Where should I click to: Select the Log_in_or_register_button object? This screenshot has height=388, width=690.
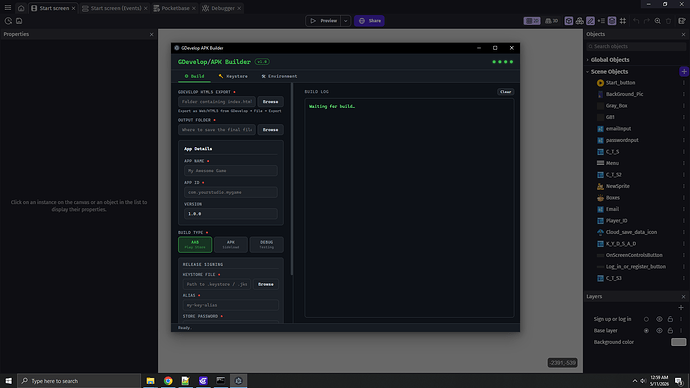click(x=635, y=267)
